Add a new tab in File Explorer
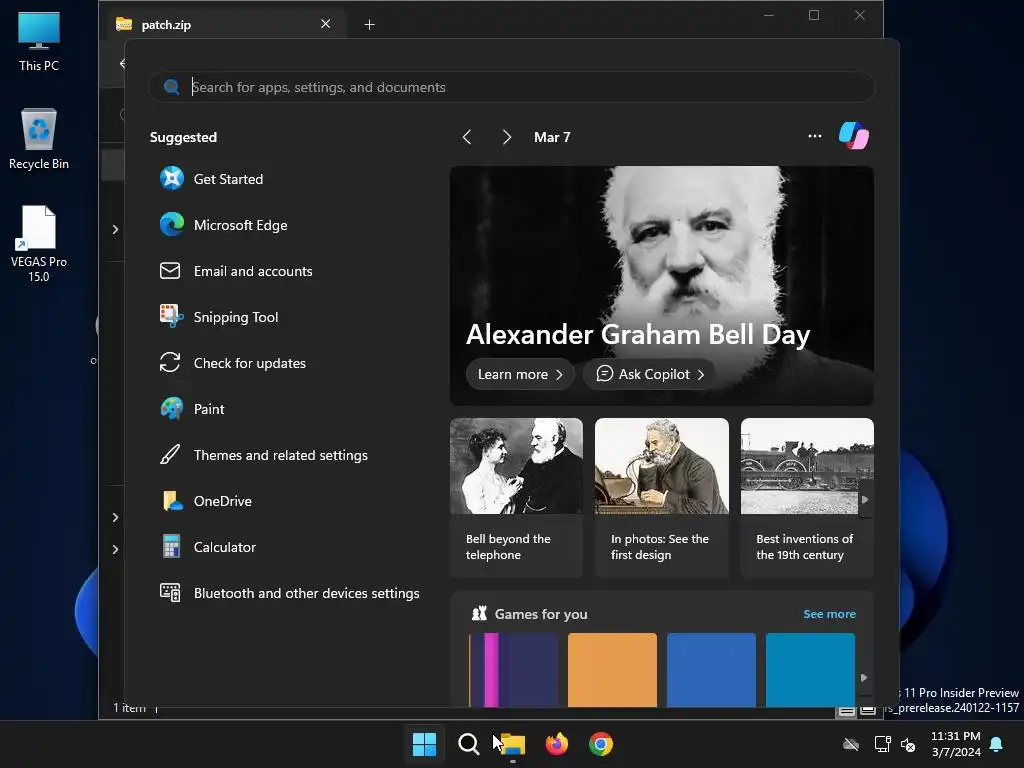 pyautogui.click(x=369, y=25)
